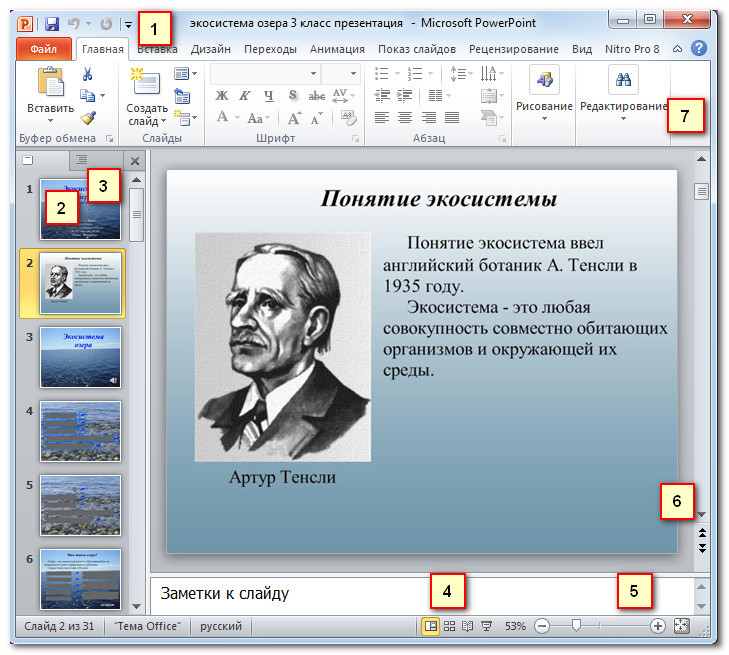Align text left icon
Image resolution: width=729 pixels, height=655 pixels.
click(382, 117)
